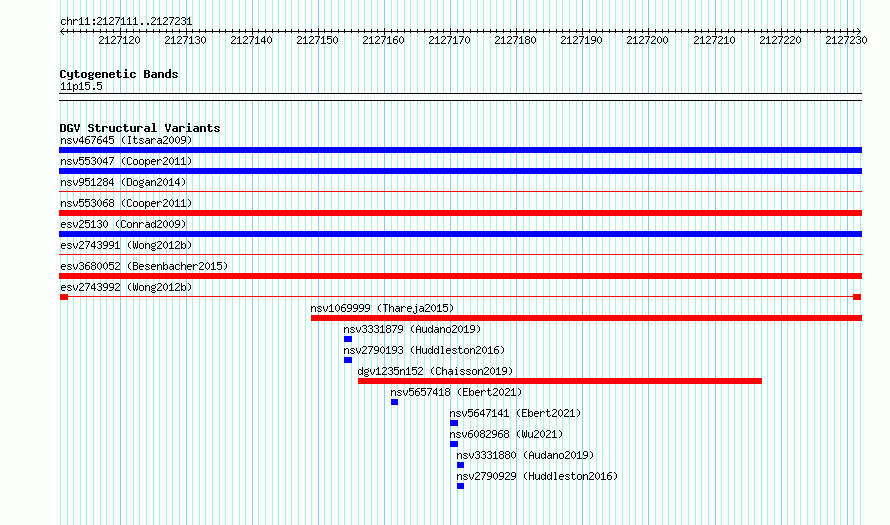Open nsv1069999 (Thareja2015) variant label
The height and width of the screenshot is (525, 890).
[382, 308]
